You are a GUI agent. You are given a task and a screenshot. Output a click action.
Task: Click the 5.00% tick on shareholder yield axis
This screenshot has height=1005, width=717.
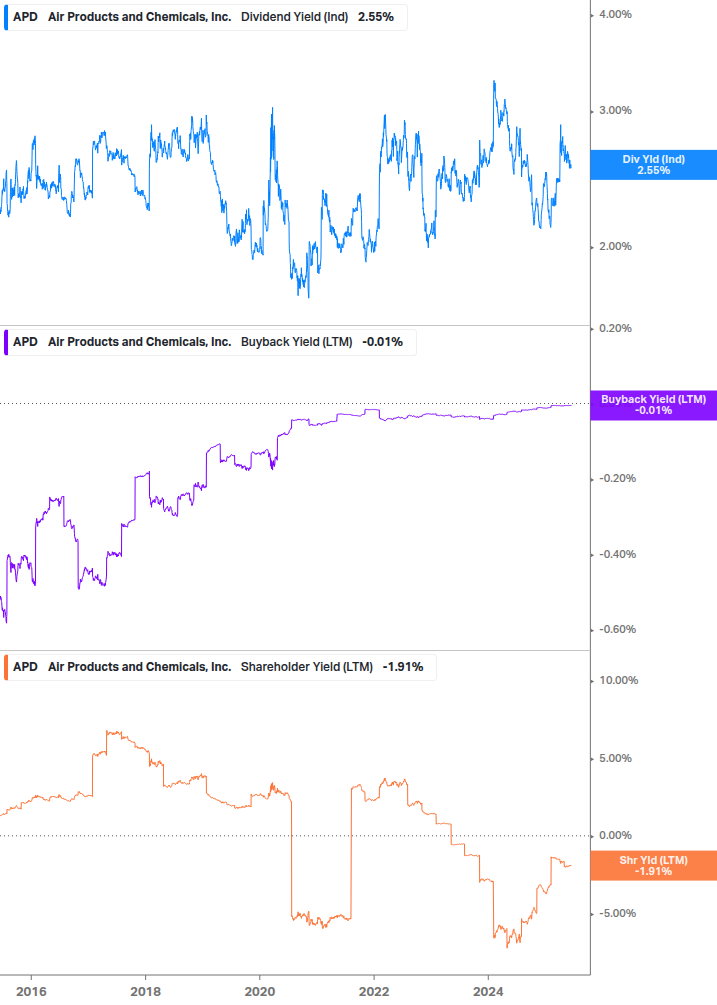point(615,759)
